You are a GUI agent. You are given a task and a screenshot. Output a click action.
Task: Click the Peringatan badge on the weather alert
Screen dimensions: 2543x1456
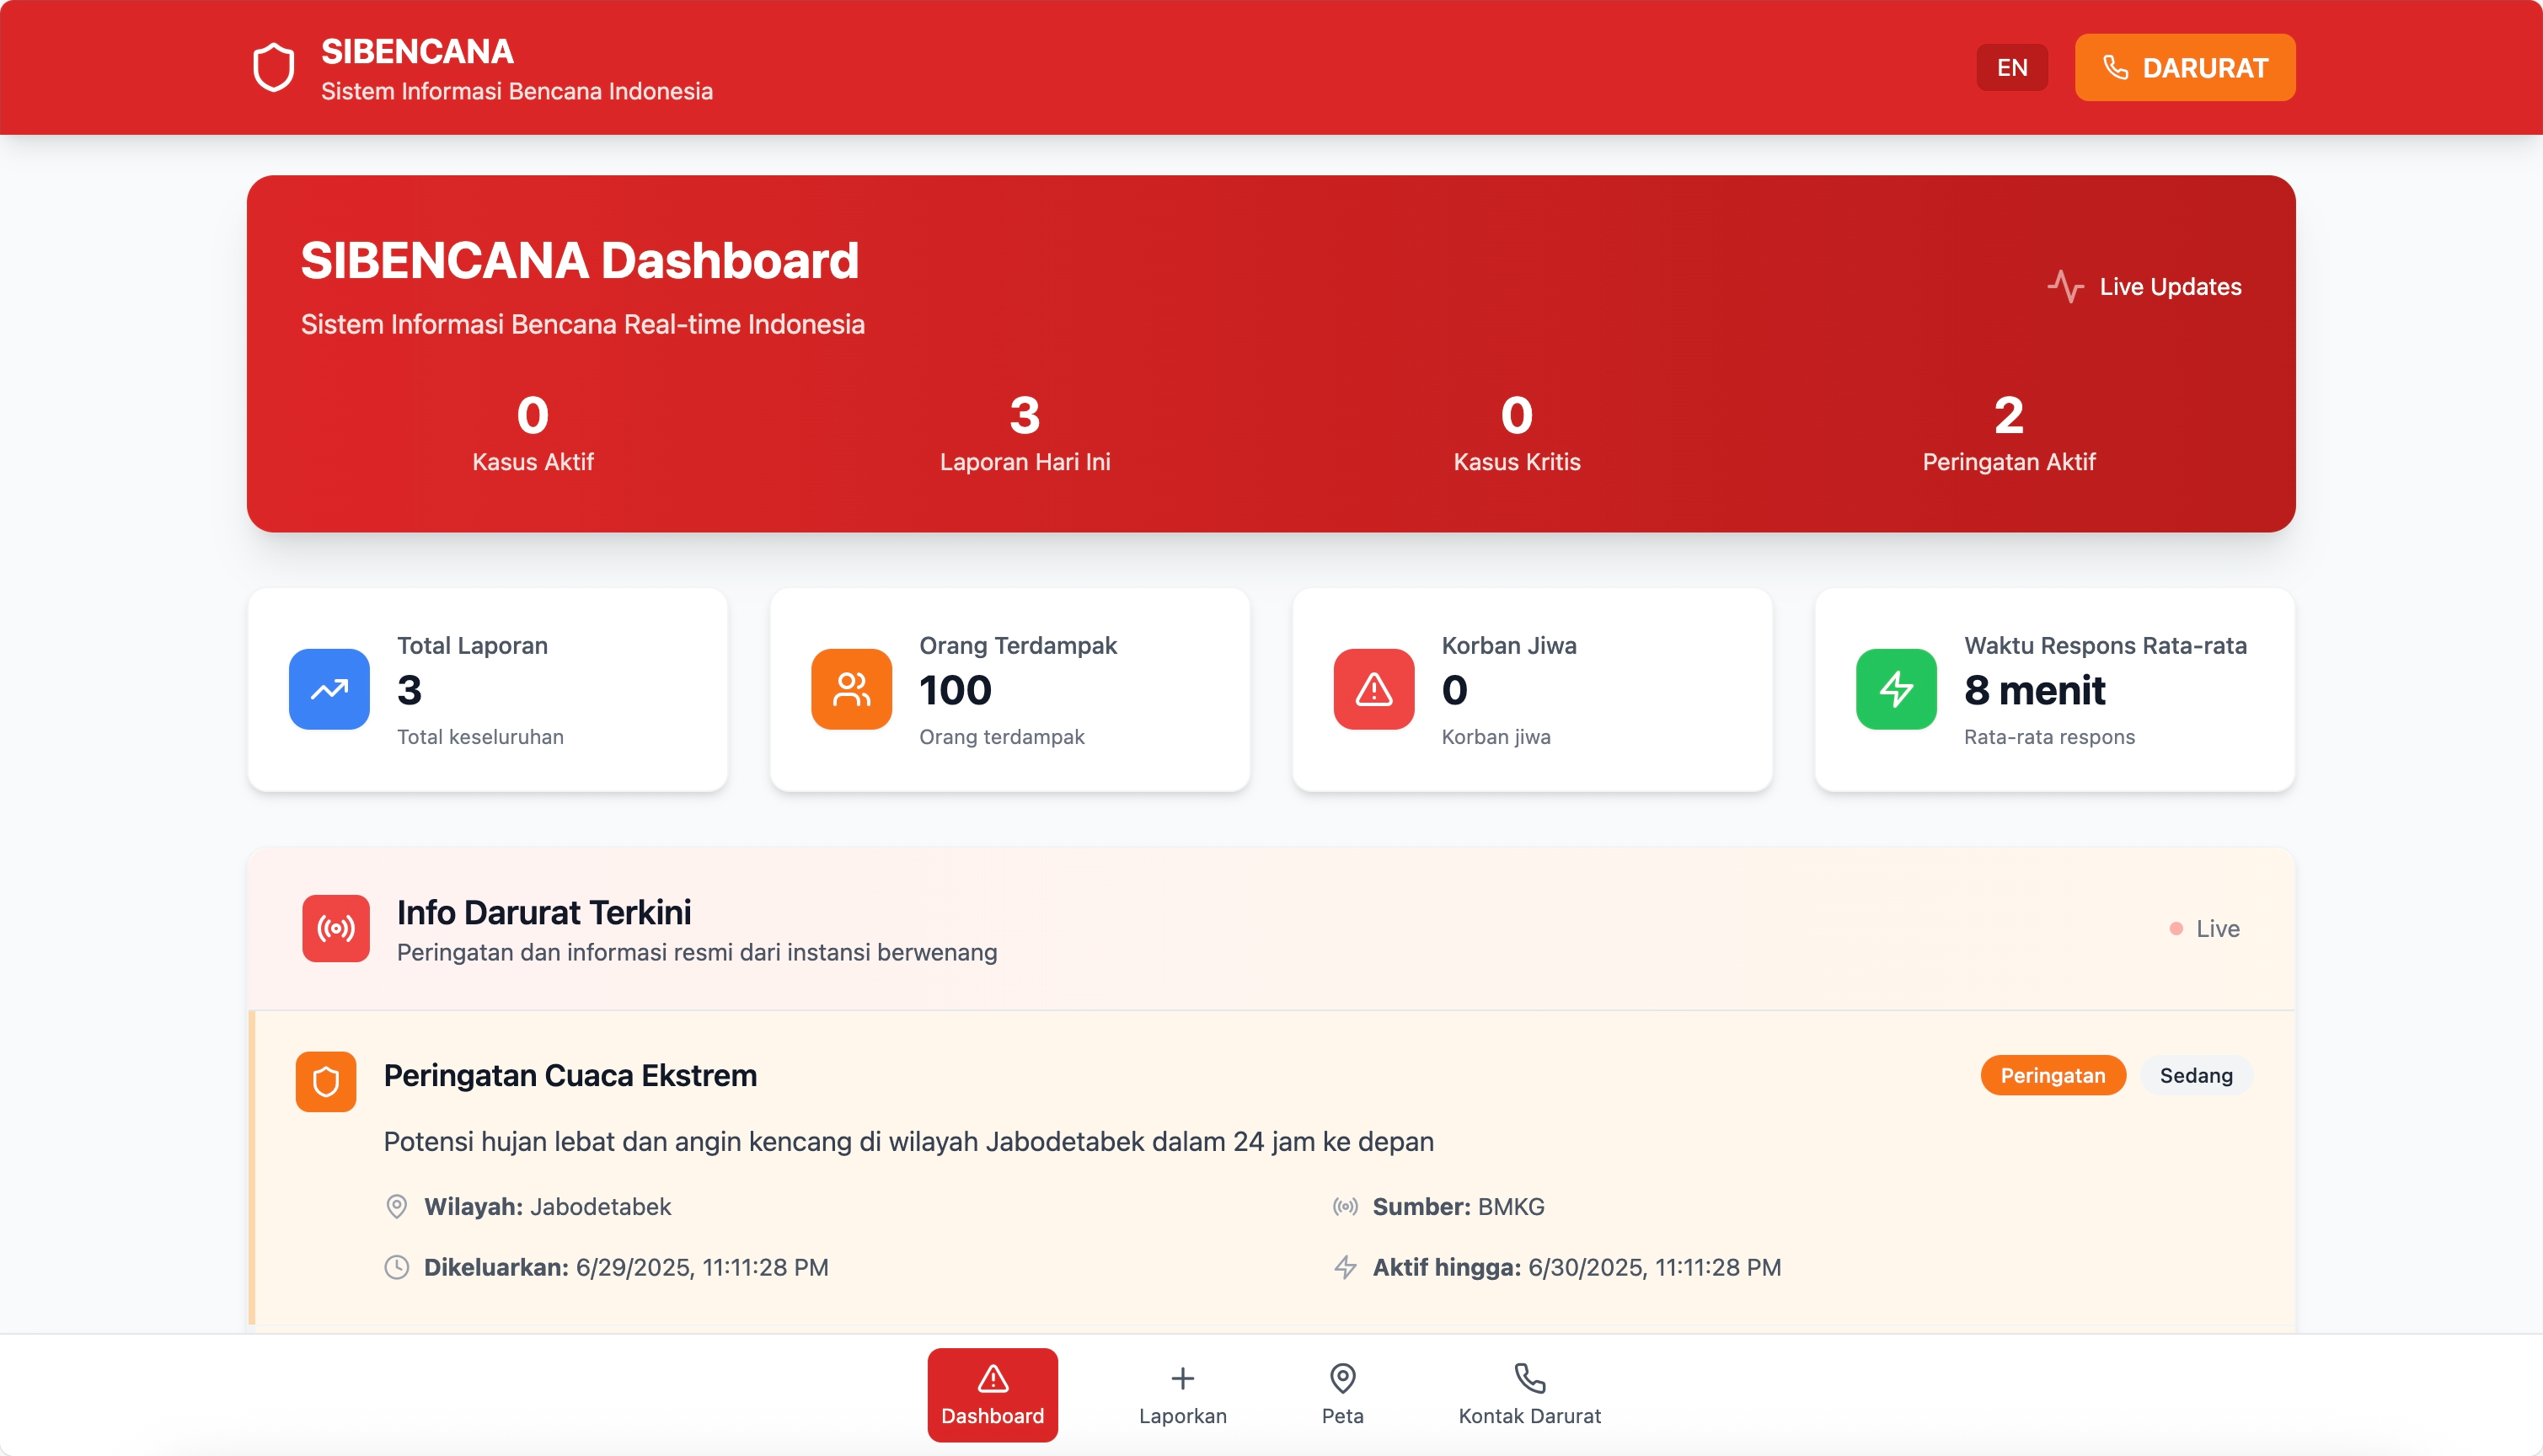click(2053, 1075)
